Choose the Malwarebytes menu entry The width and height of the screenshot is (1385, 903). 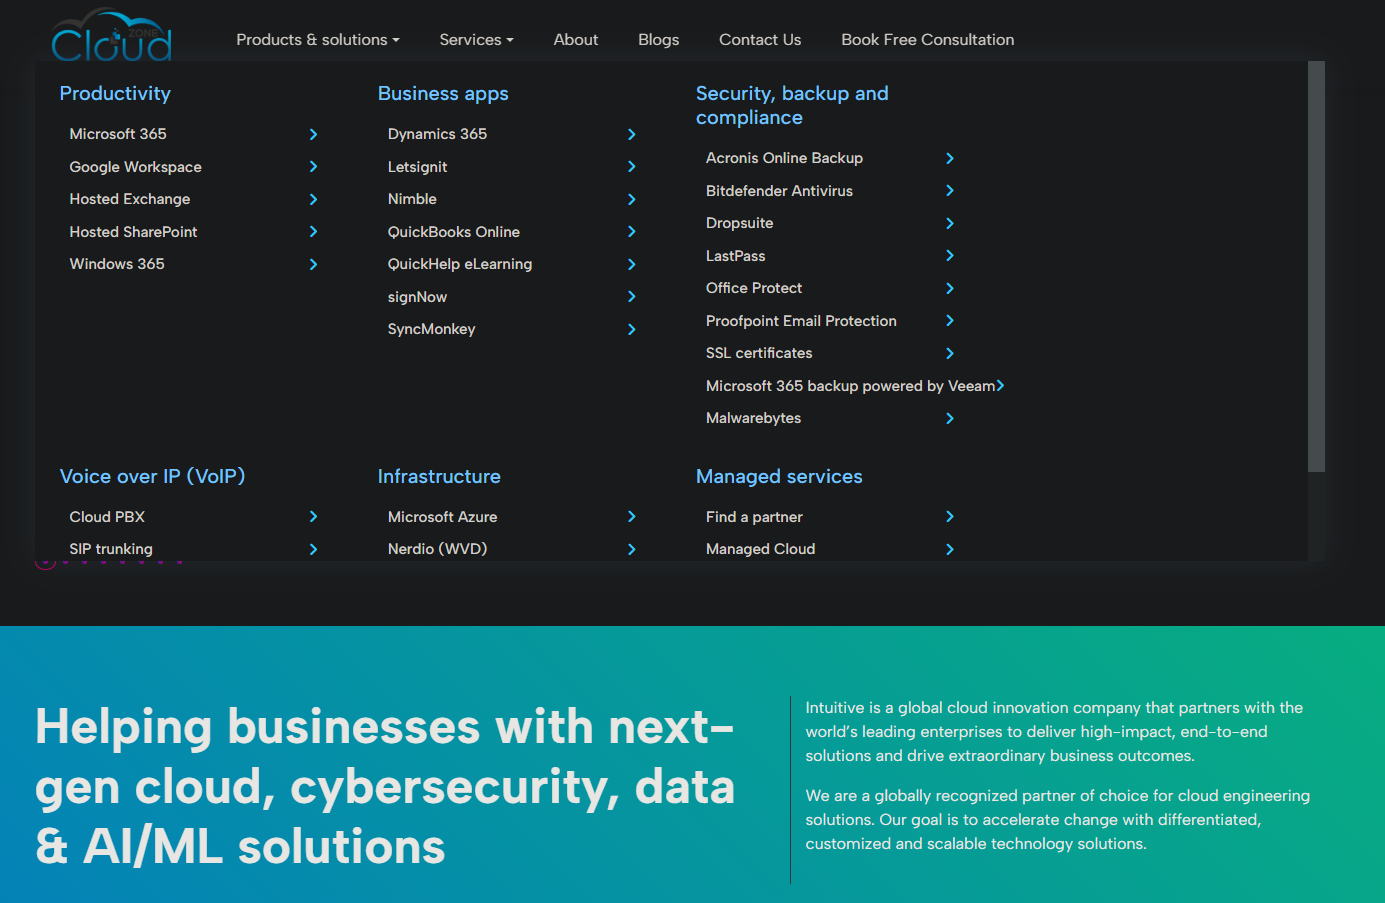click(x=753, y=418)
